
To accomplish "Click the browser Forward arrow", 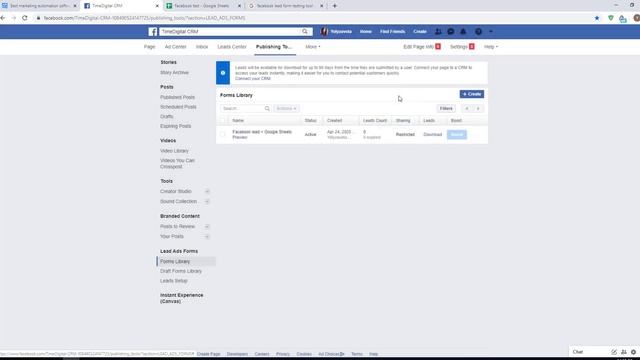I will [14, 18].
